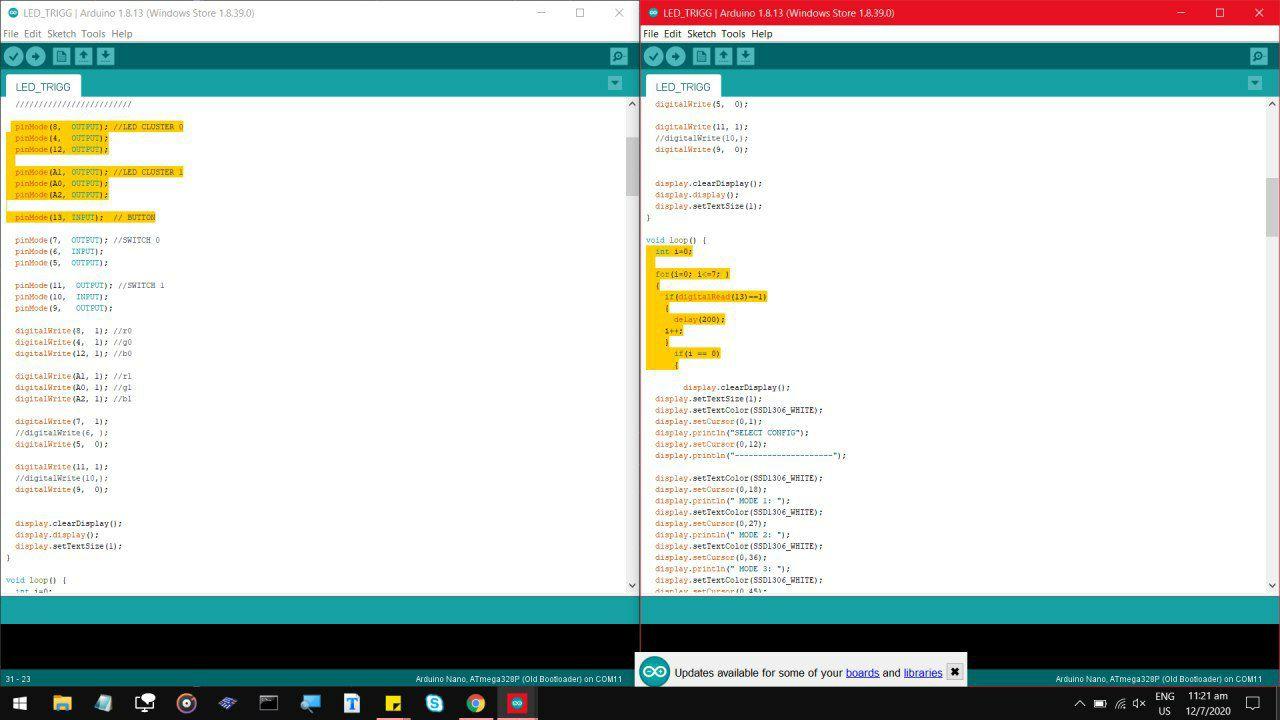Open Sticky Notes from taskbar
This screenshot has height=720, width=1280.
click(393, 703)
